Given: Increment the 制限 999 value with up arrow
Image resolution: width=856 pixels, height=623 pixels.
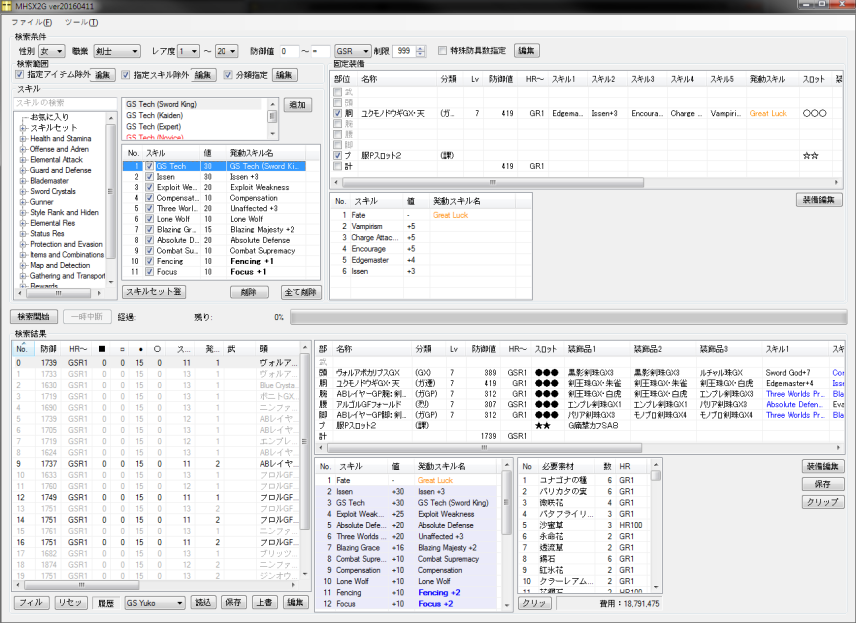Looking at the screenshot, I should [x=419, y=46].
